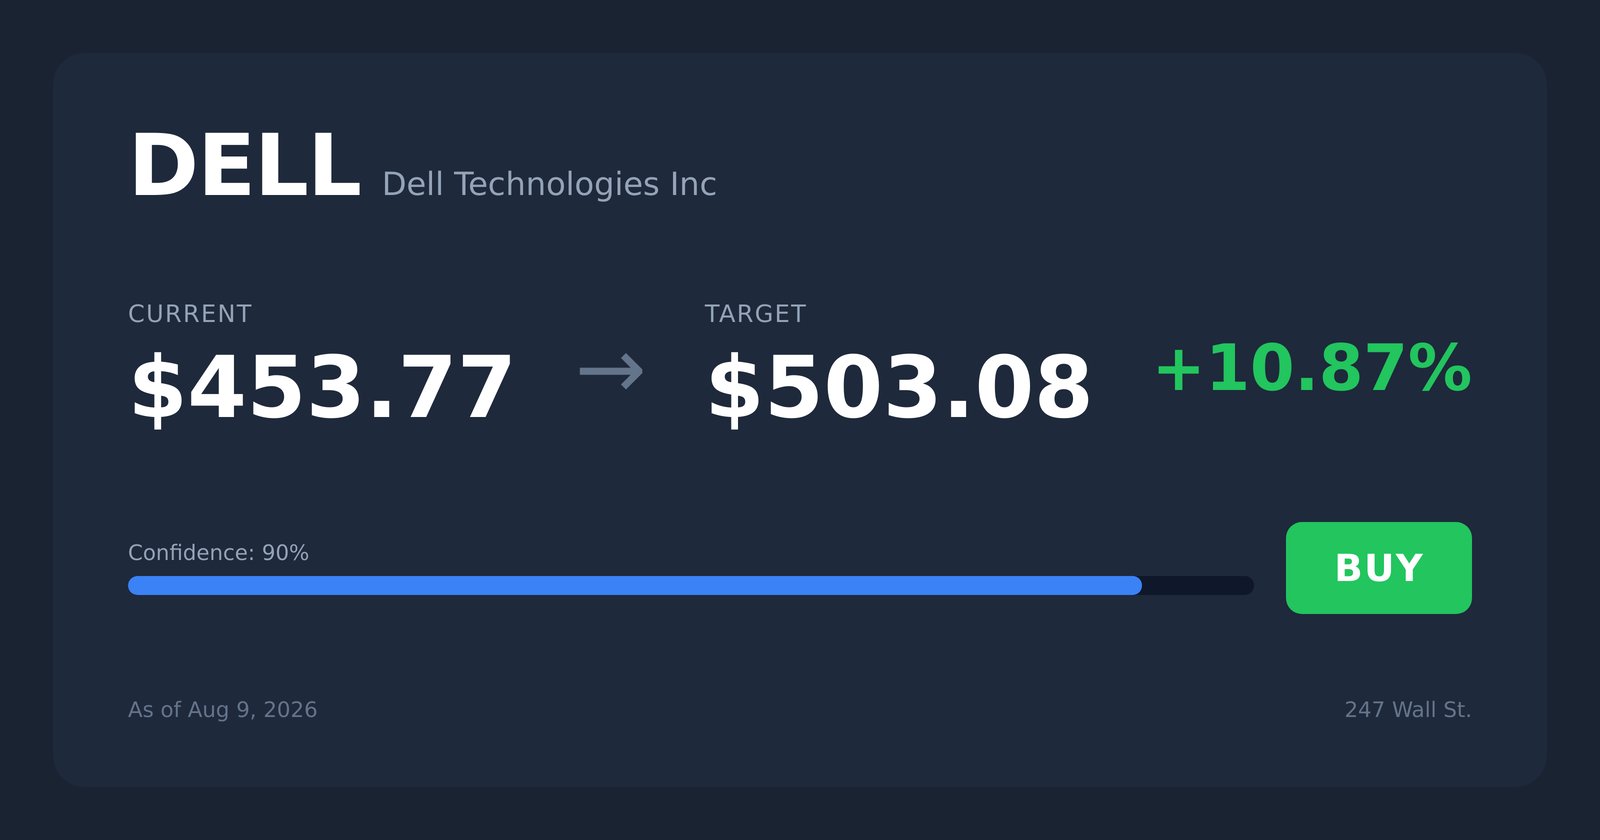Click the rounded end of blue bar fill
Viewport: 1600px width, 840px height.
1133,585
